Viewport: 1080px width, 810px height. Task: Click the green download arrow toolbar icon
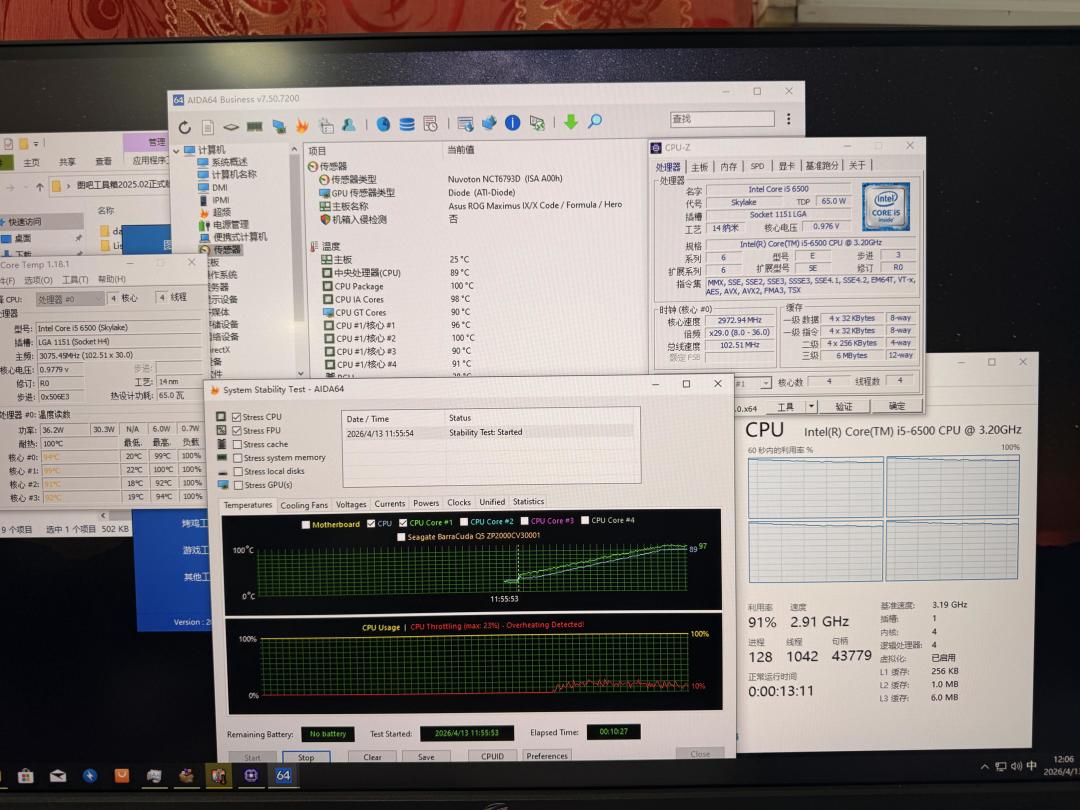click(570, 122)
